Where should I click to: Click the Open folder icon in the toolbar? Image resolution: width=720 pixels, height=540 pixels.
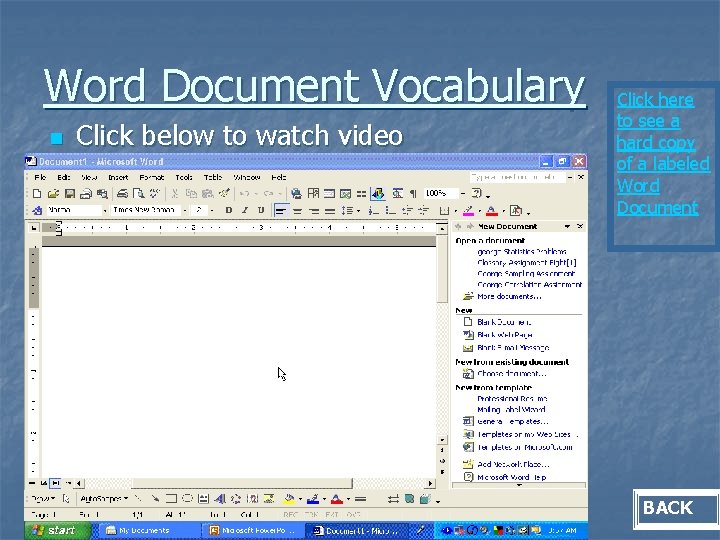pyautogui.click(x=53, y=194)
